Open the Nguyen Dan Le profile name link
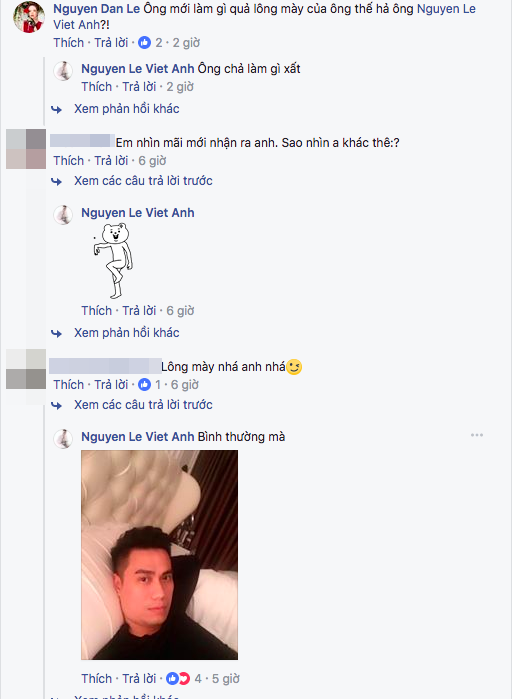The image size is (512, 699). pyautogui.click(x=97, y=8)
